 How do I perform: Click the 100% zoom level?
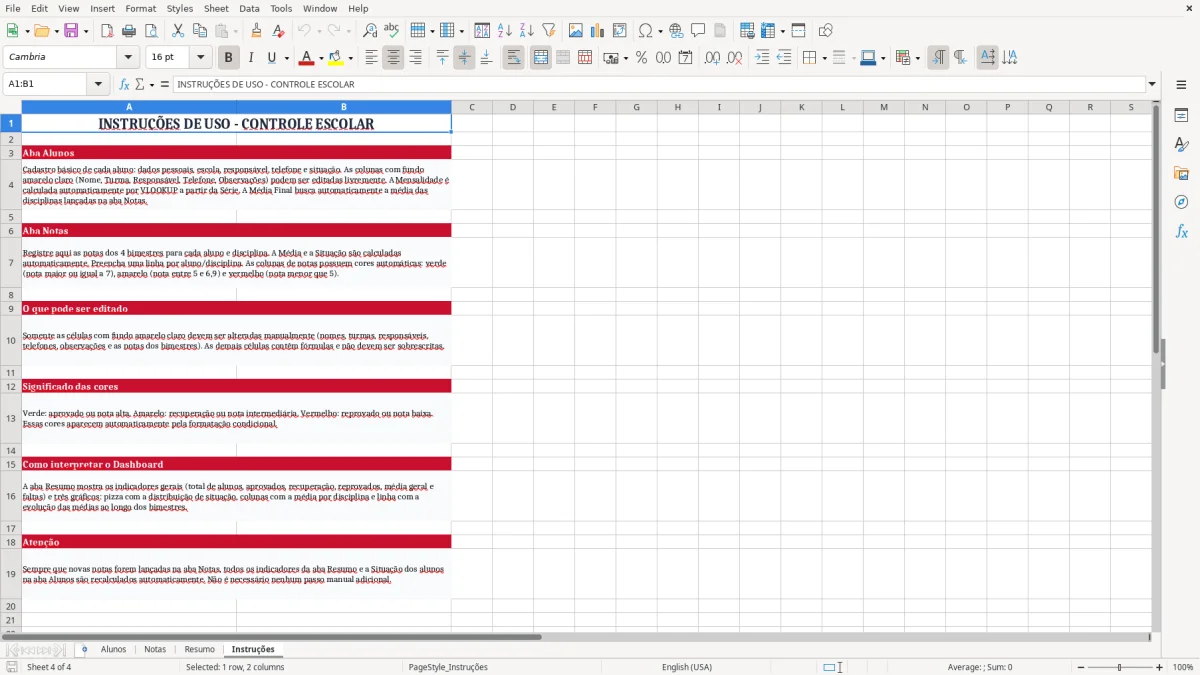pos(1183,667)
